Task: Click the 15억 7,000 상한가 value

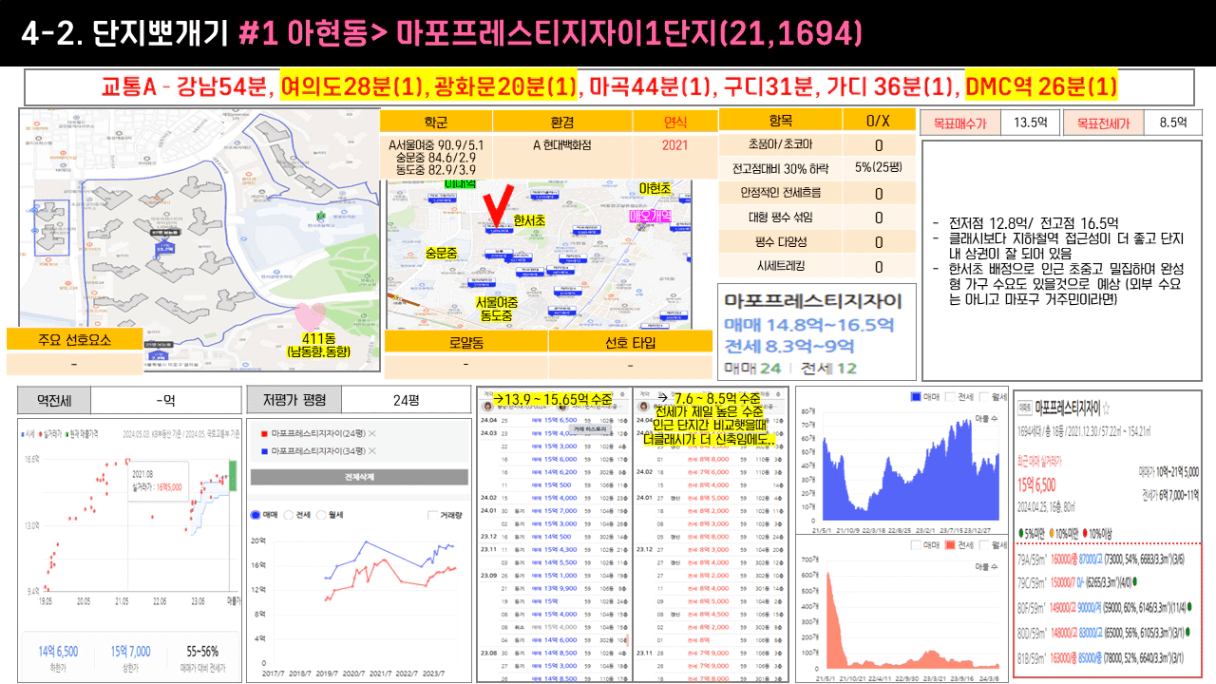Action: (x=131, y=650)
